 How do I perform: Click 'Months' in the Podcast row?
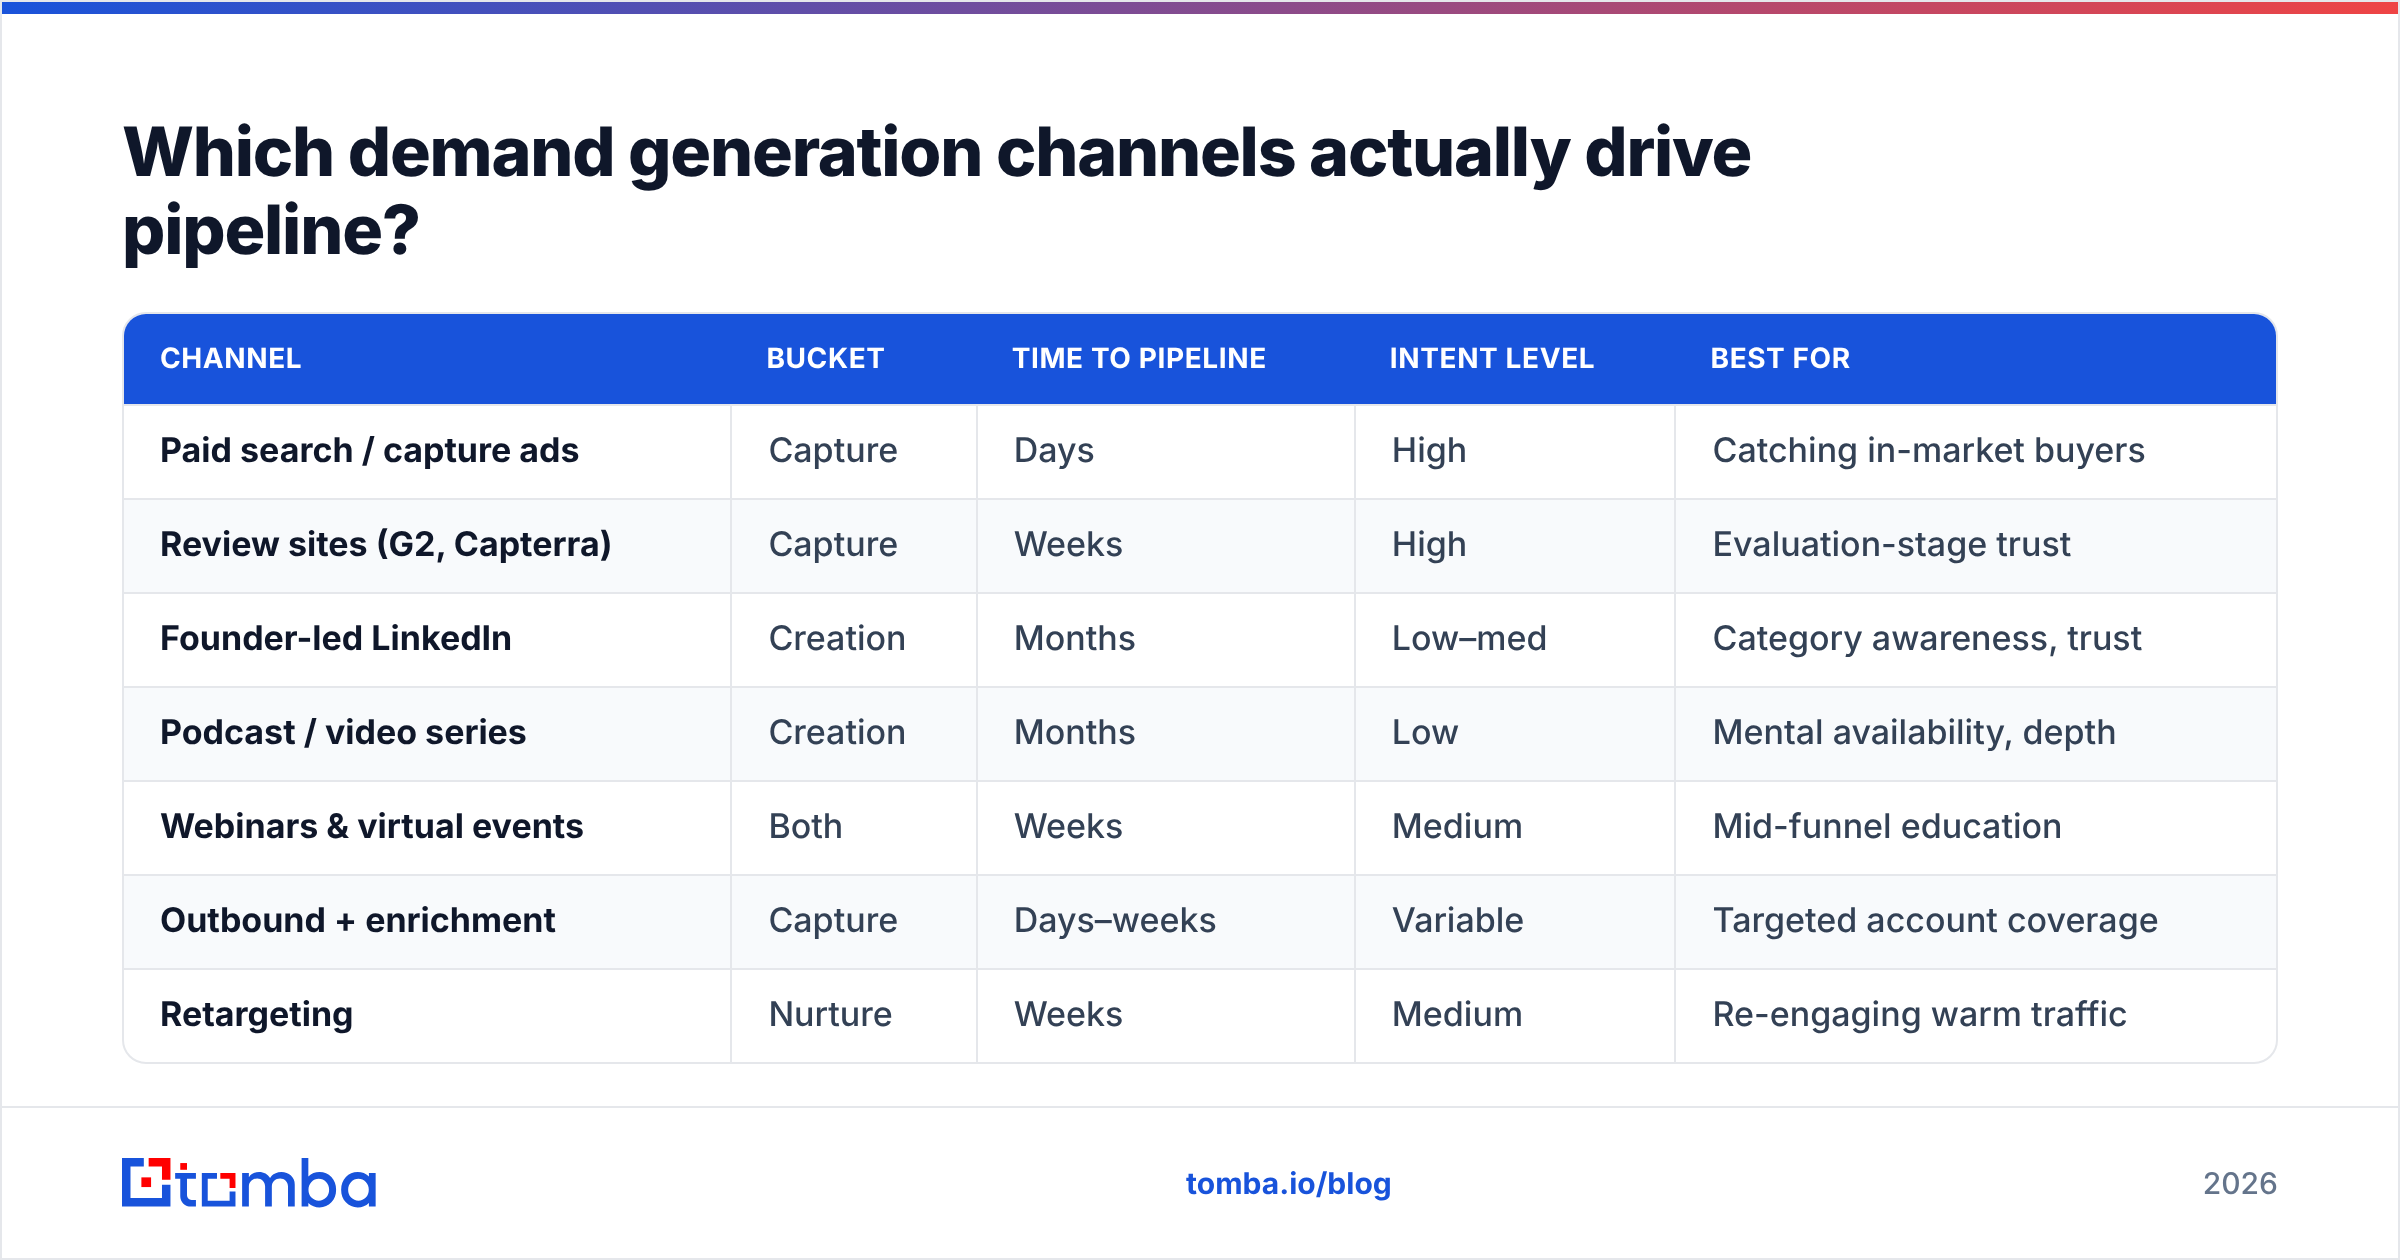[1075, 732]
